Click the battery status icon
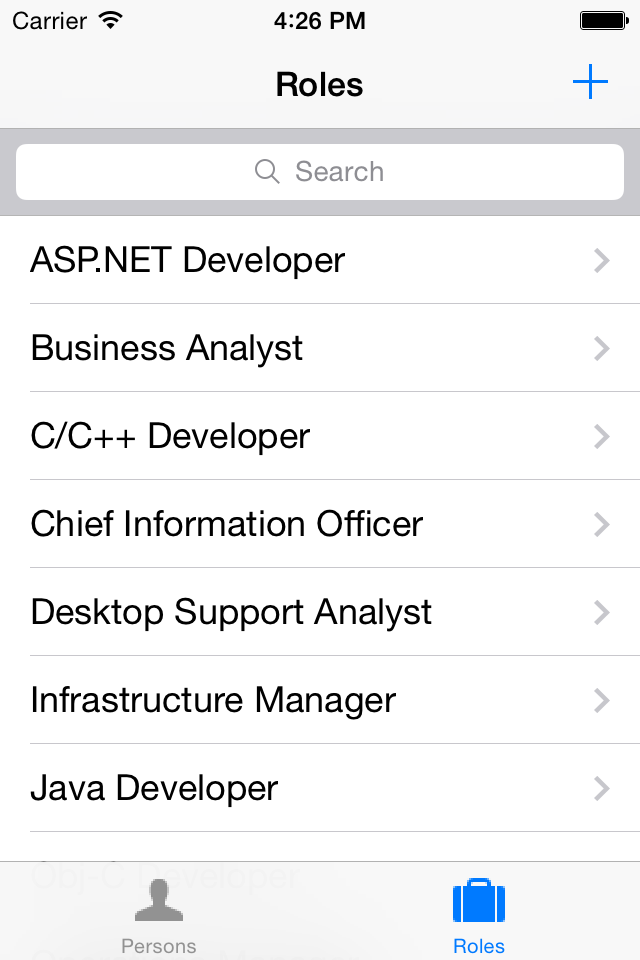This screenshot has width=640, height=960. point(604,21)
